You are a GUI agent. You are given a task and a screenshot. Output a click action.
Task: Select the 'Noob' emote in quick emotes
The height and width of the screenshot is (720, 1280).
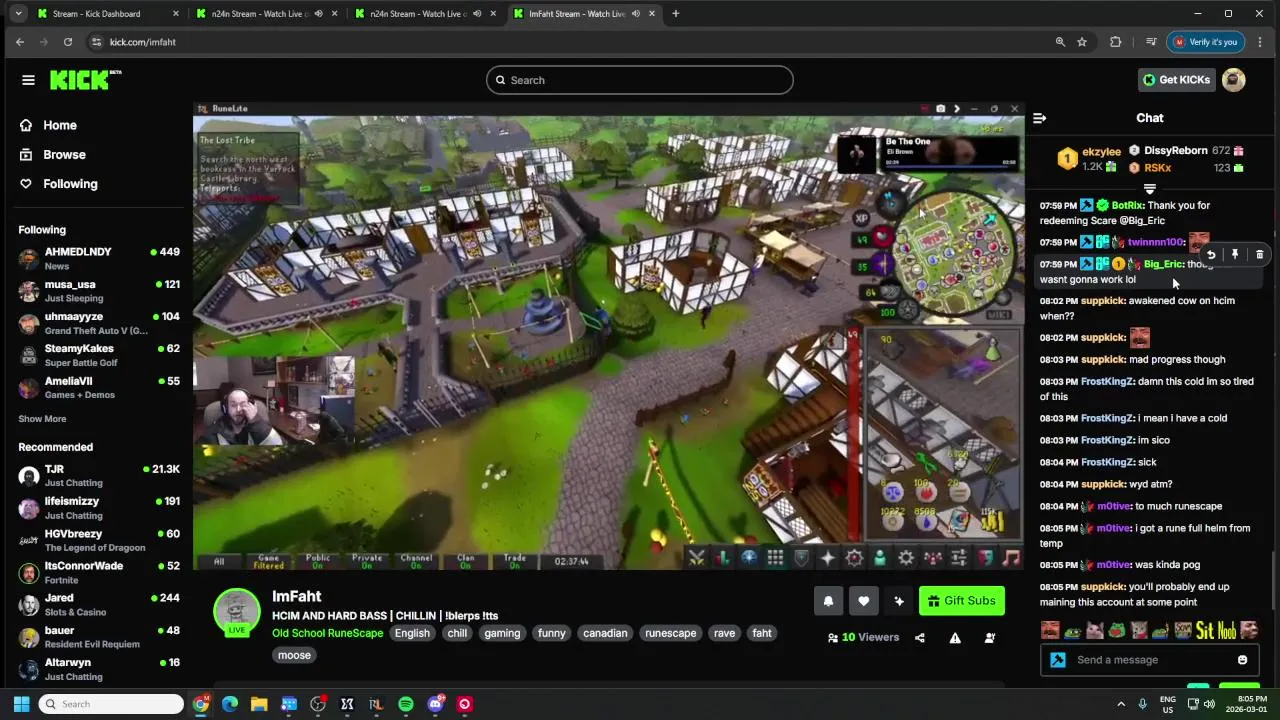[1227, 630]
